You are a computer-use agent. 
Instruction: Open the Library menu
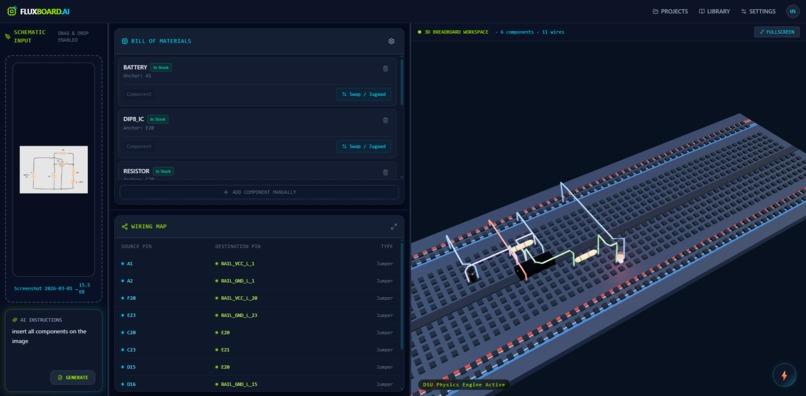715,11
